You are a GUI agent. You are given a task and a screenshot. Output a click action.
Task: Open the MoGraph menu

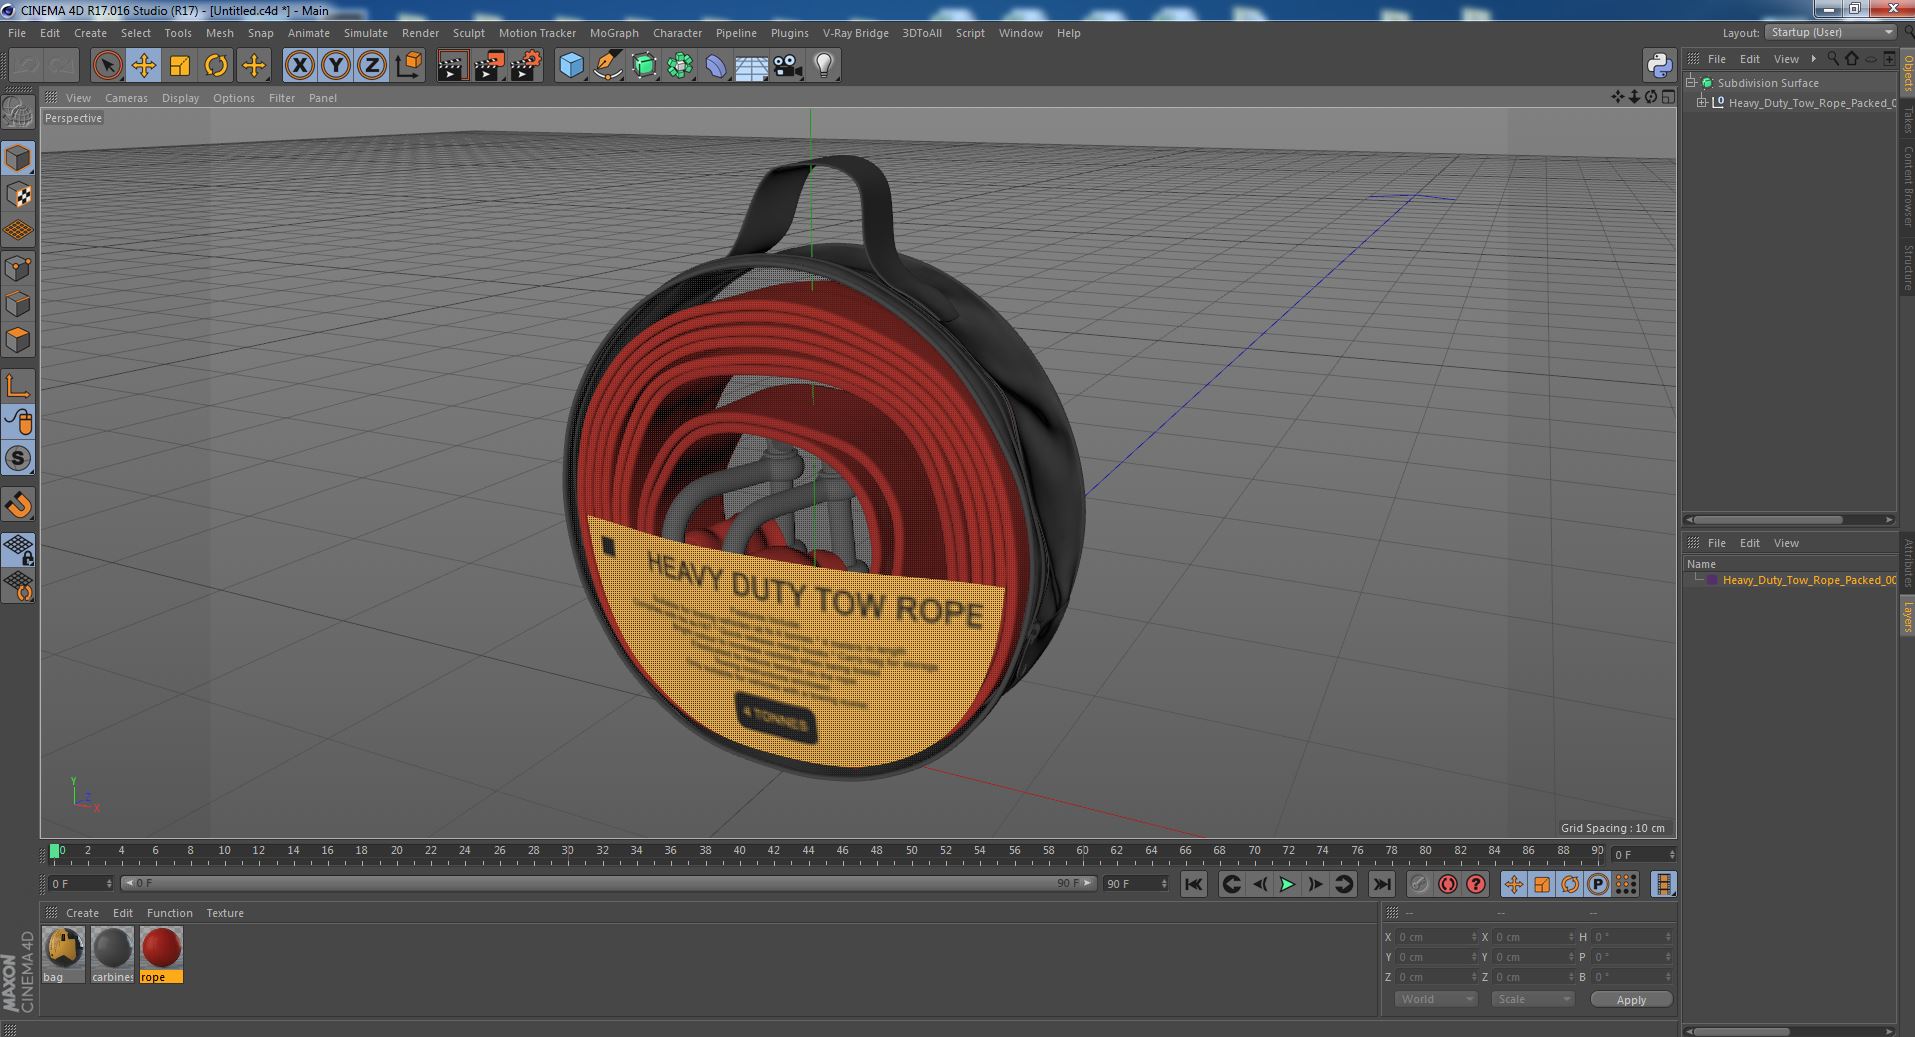(x=614, y=33)
